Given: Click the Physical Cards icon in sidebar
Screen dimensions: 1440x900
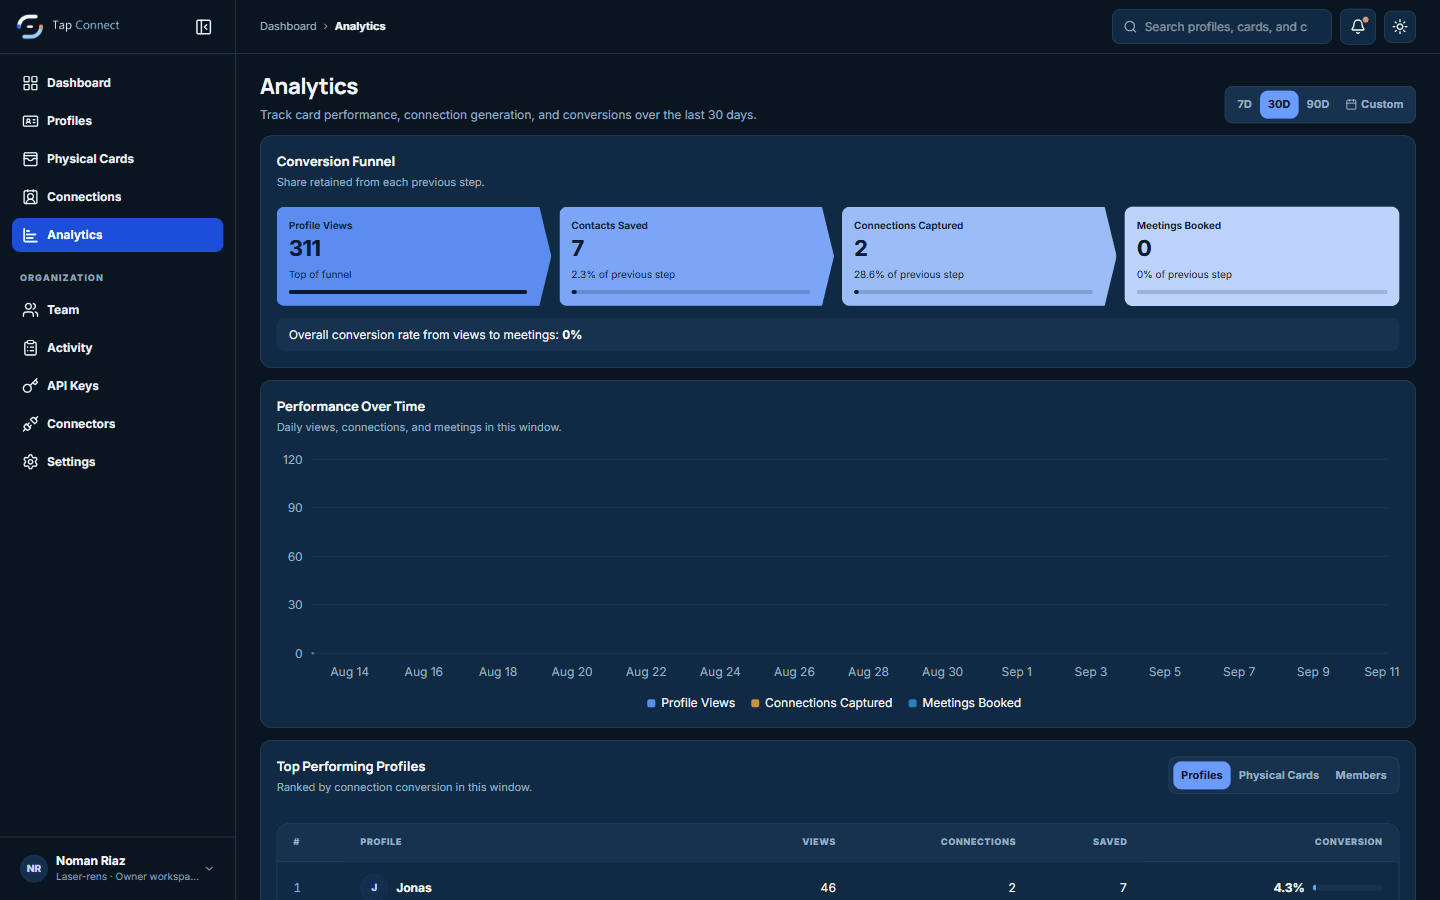Looking at the screenshot, I should pyautogui.click(x=31, y=159).
